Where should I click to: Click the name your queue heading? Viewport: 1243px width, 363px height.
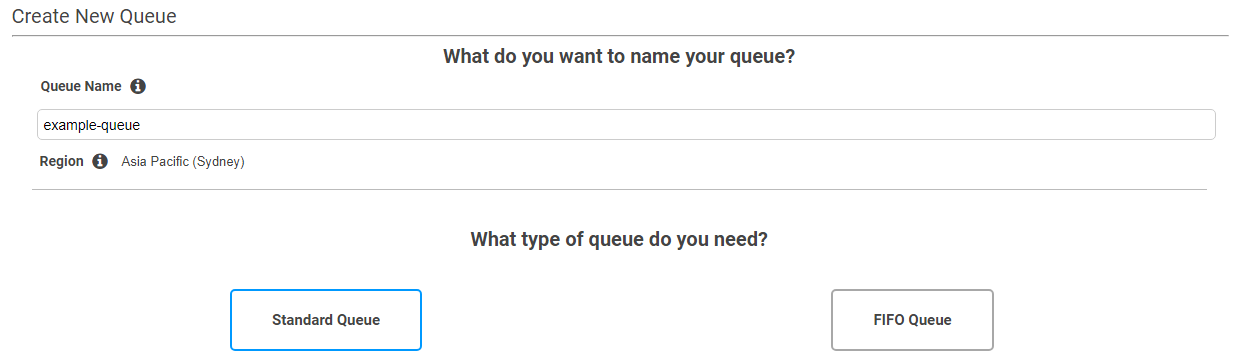pyautogui.click(x=619, y=56)
